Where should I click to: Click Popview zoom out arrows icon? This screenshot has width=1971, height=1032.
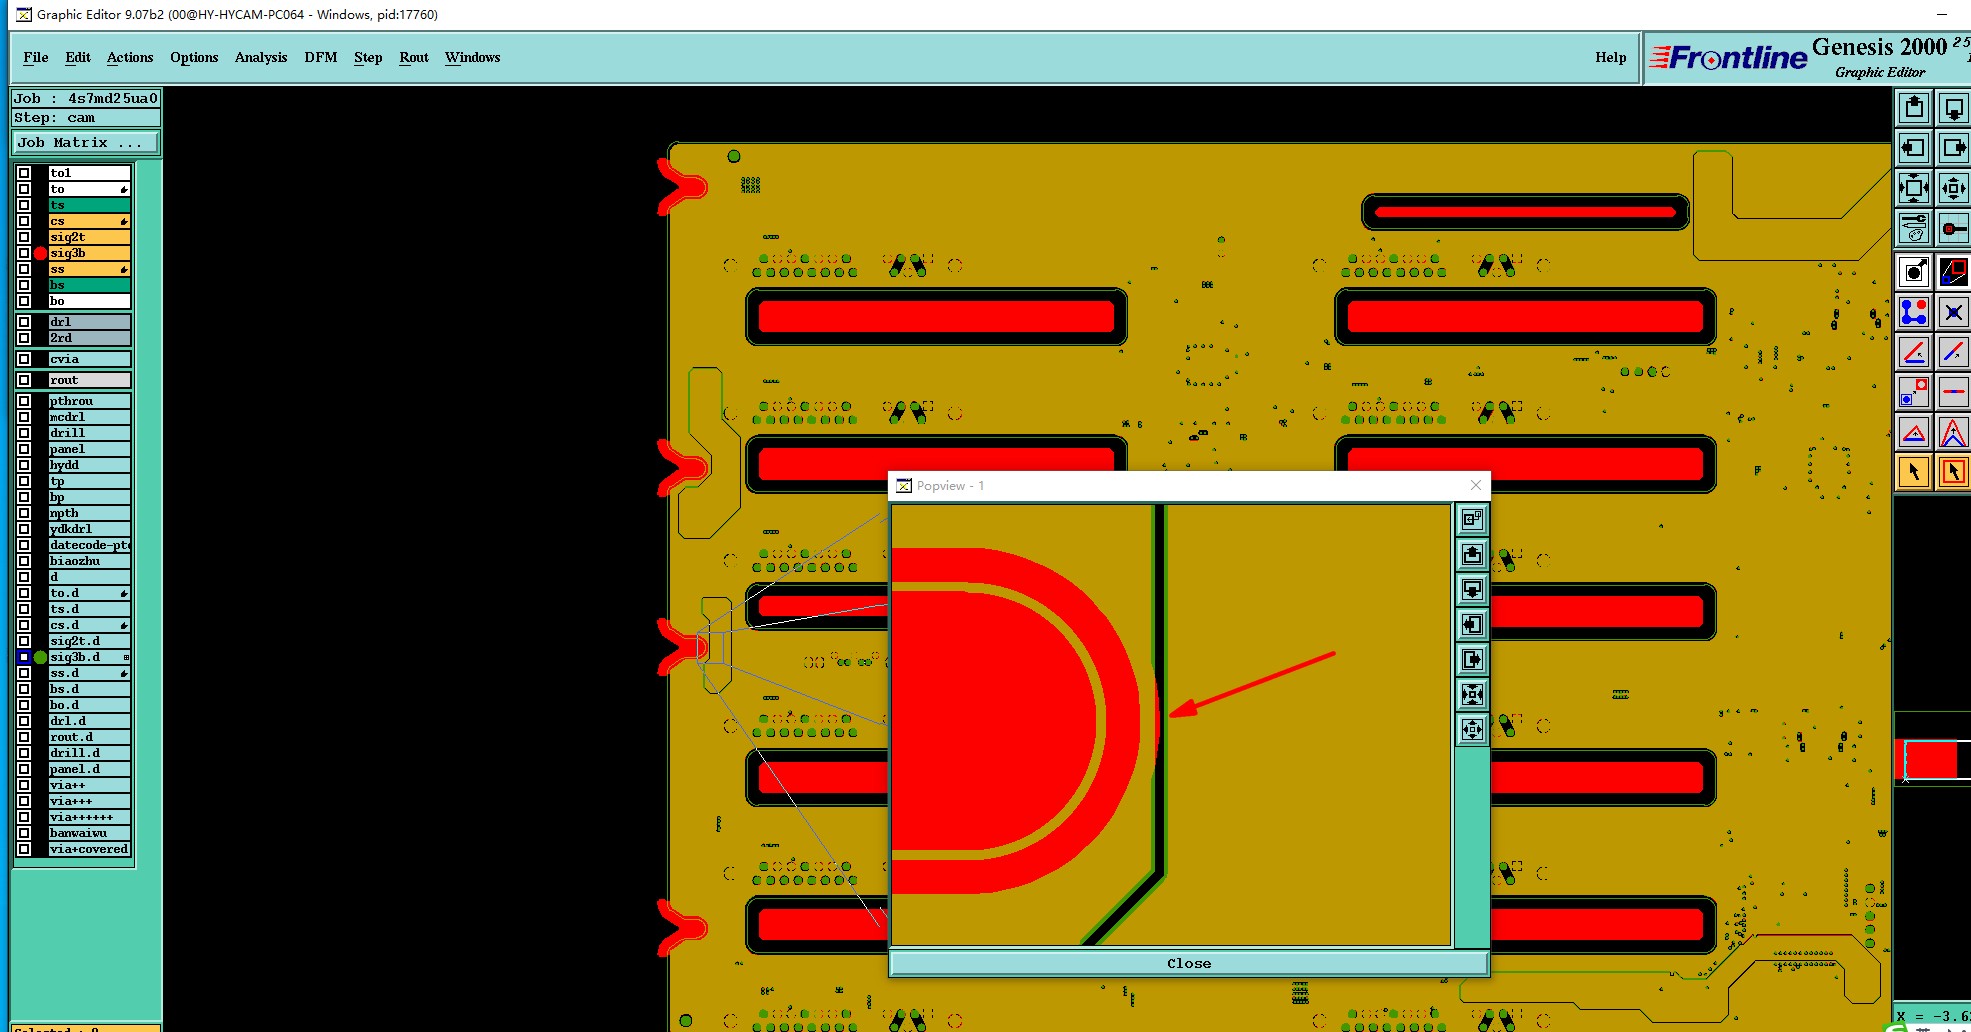pyautogui.click(x=1472, y=730)
